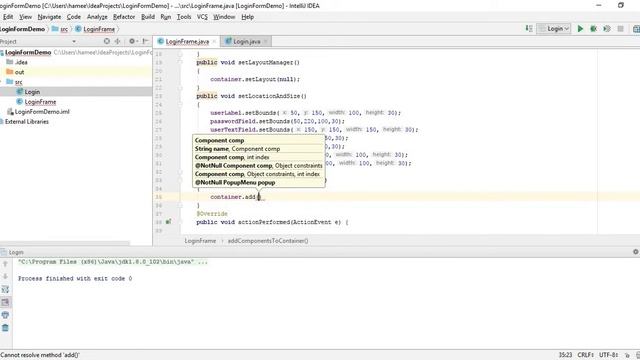Viewport: 640px width, 360px height.
Task: Open the Help menu
Action: pyautogui.click(x=247, y=17)
